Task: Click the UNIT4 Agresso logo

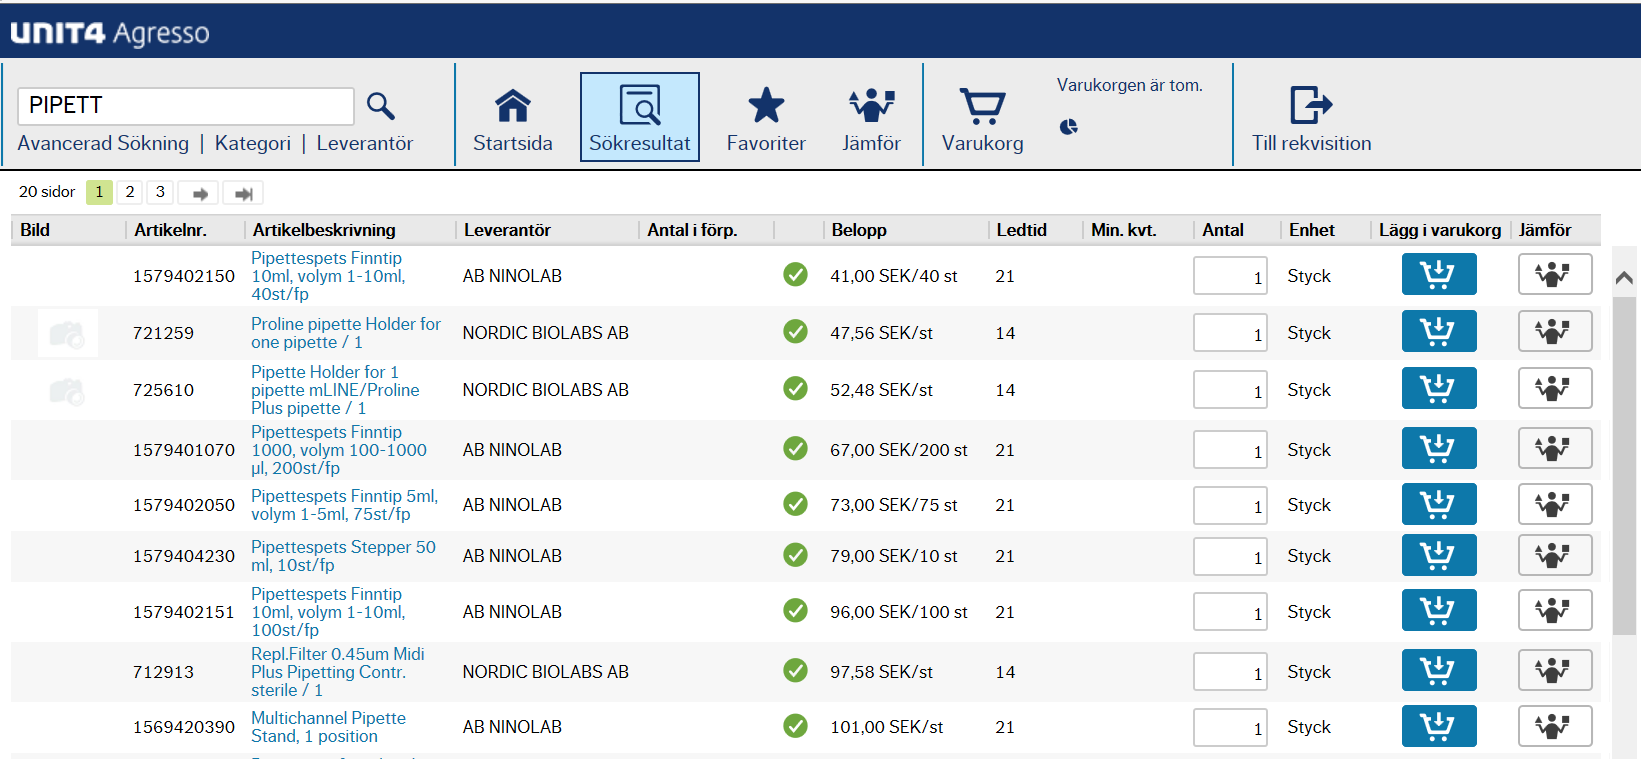Action: (110, 33)
